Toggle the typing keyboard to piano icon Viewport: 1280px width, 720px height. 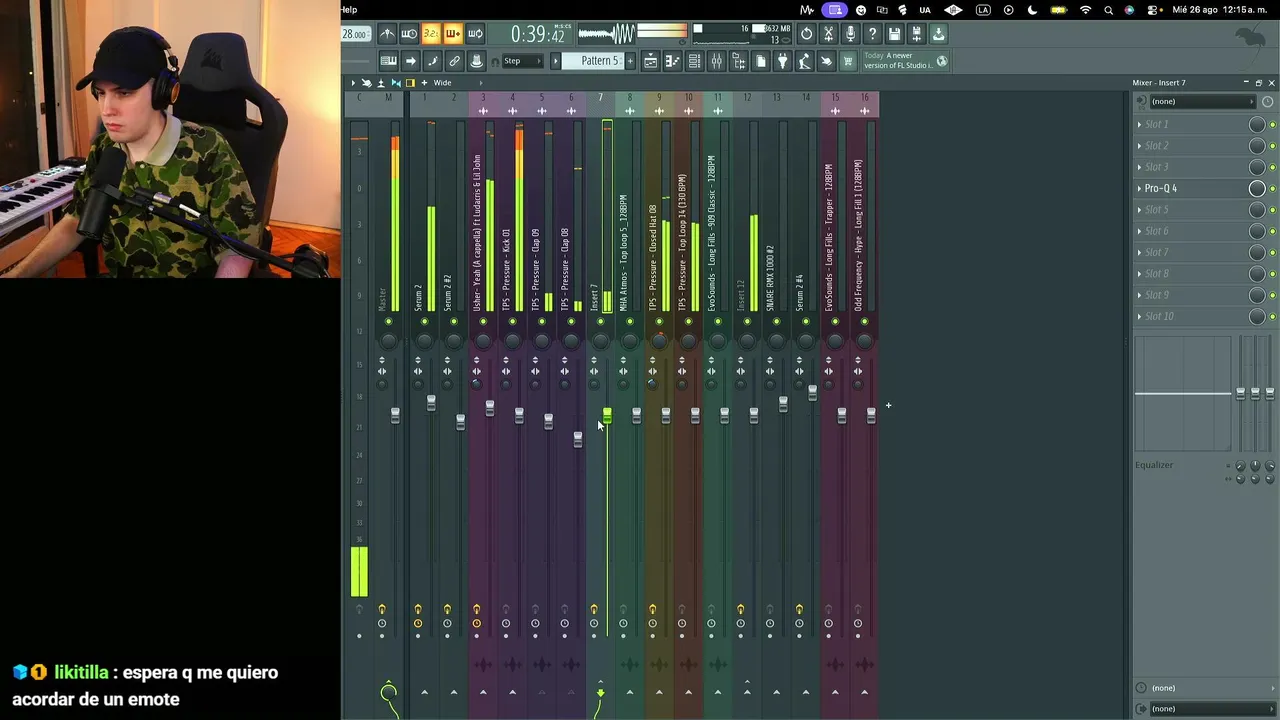click(x=388, y=62)
